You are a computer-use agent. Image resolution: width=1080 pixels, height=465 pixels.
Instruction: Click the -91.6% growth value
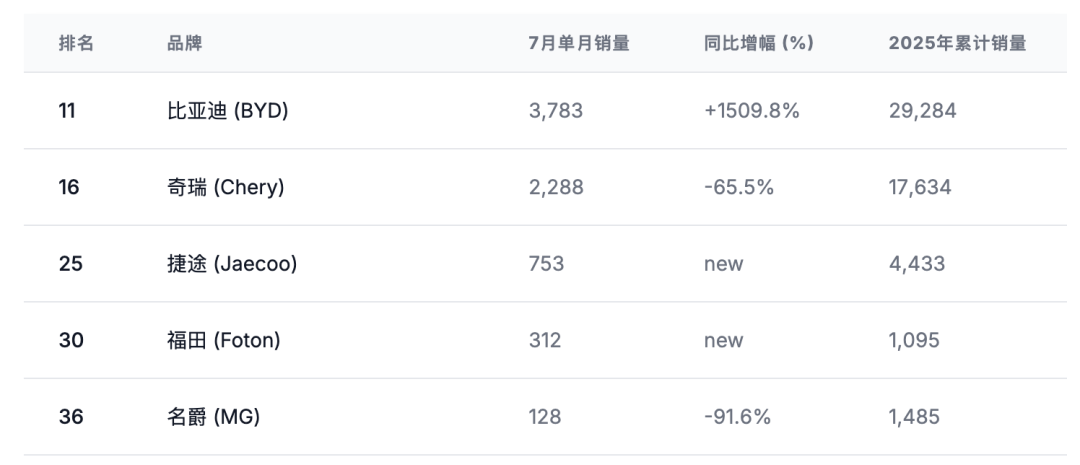coord(738,417)
